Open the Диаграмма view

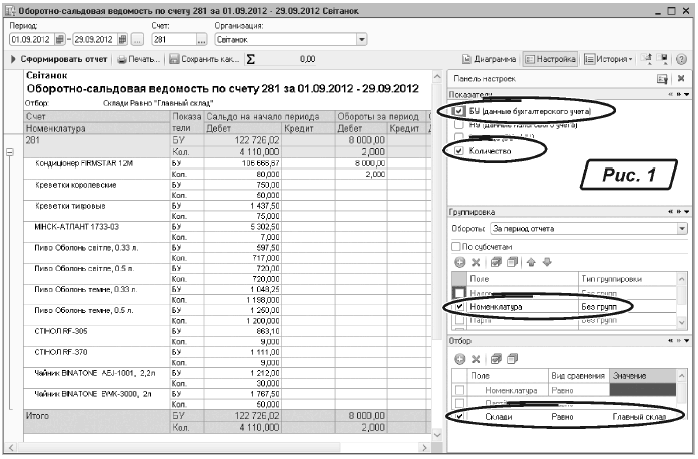pos(490,59)
